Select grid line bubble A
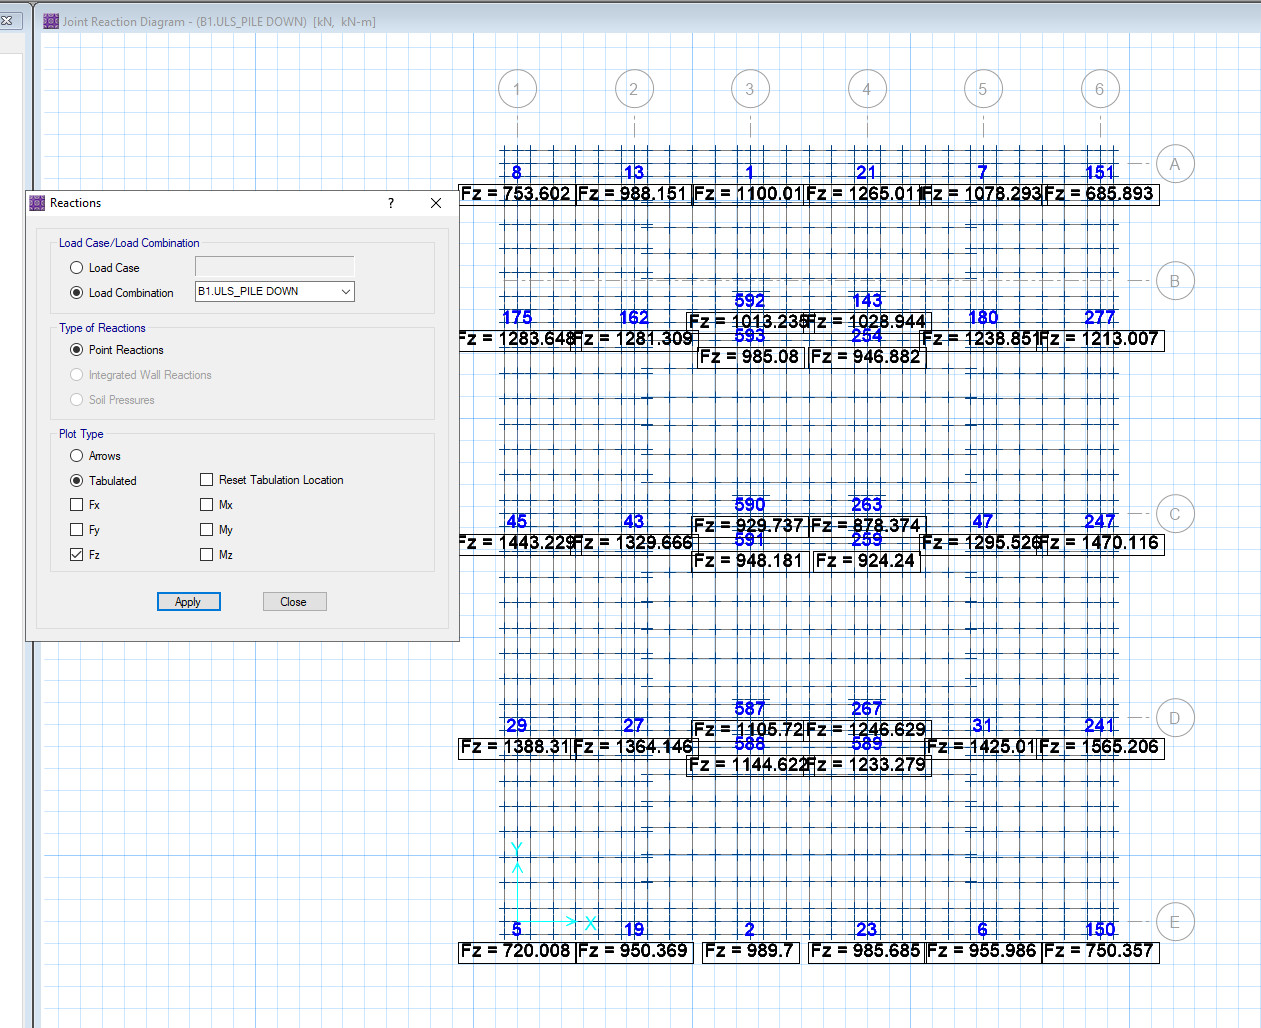This screenshot has height=1028, width=1261. 1174,164
